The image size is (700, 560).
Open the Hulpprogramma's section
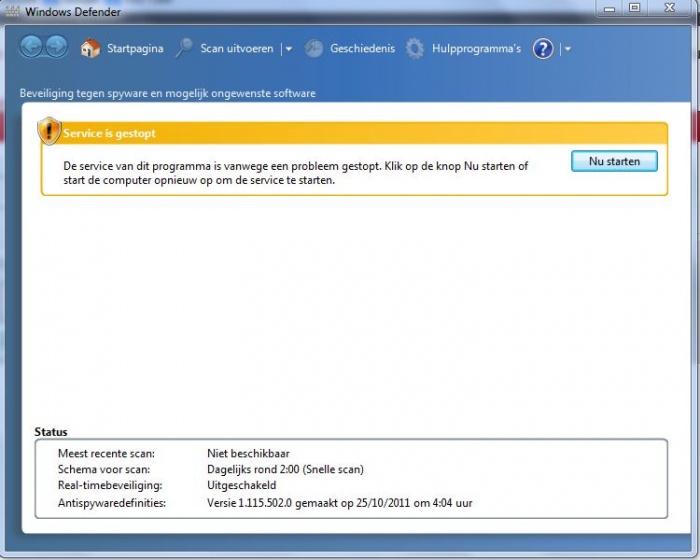[476, 49]
